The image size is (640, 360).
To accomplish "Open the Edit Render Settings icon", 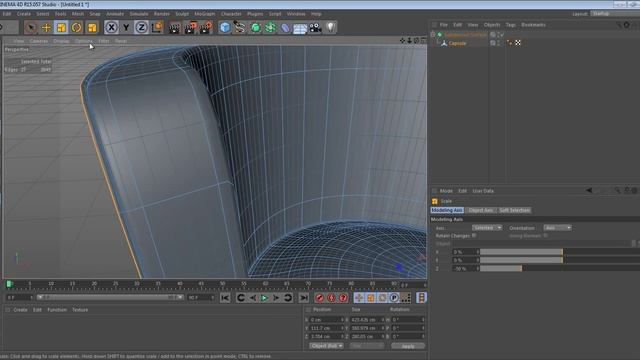I will (206, 27).
